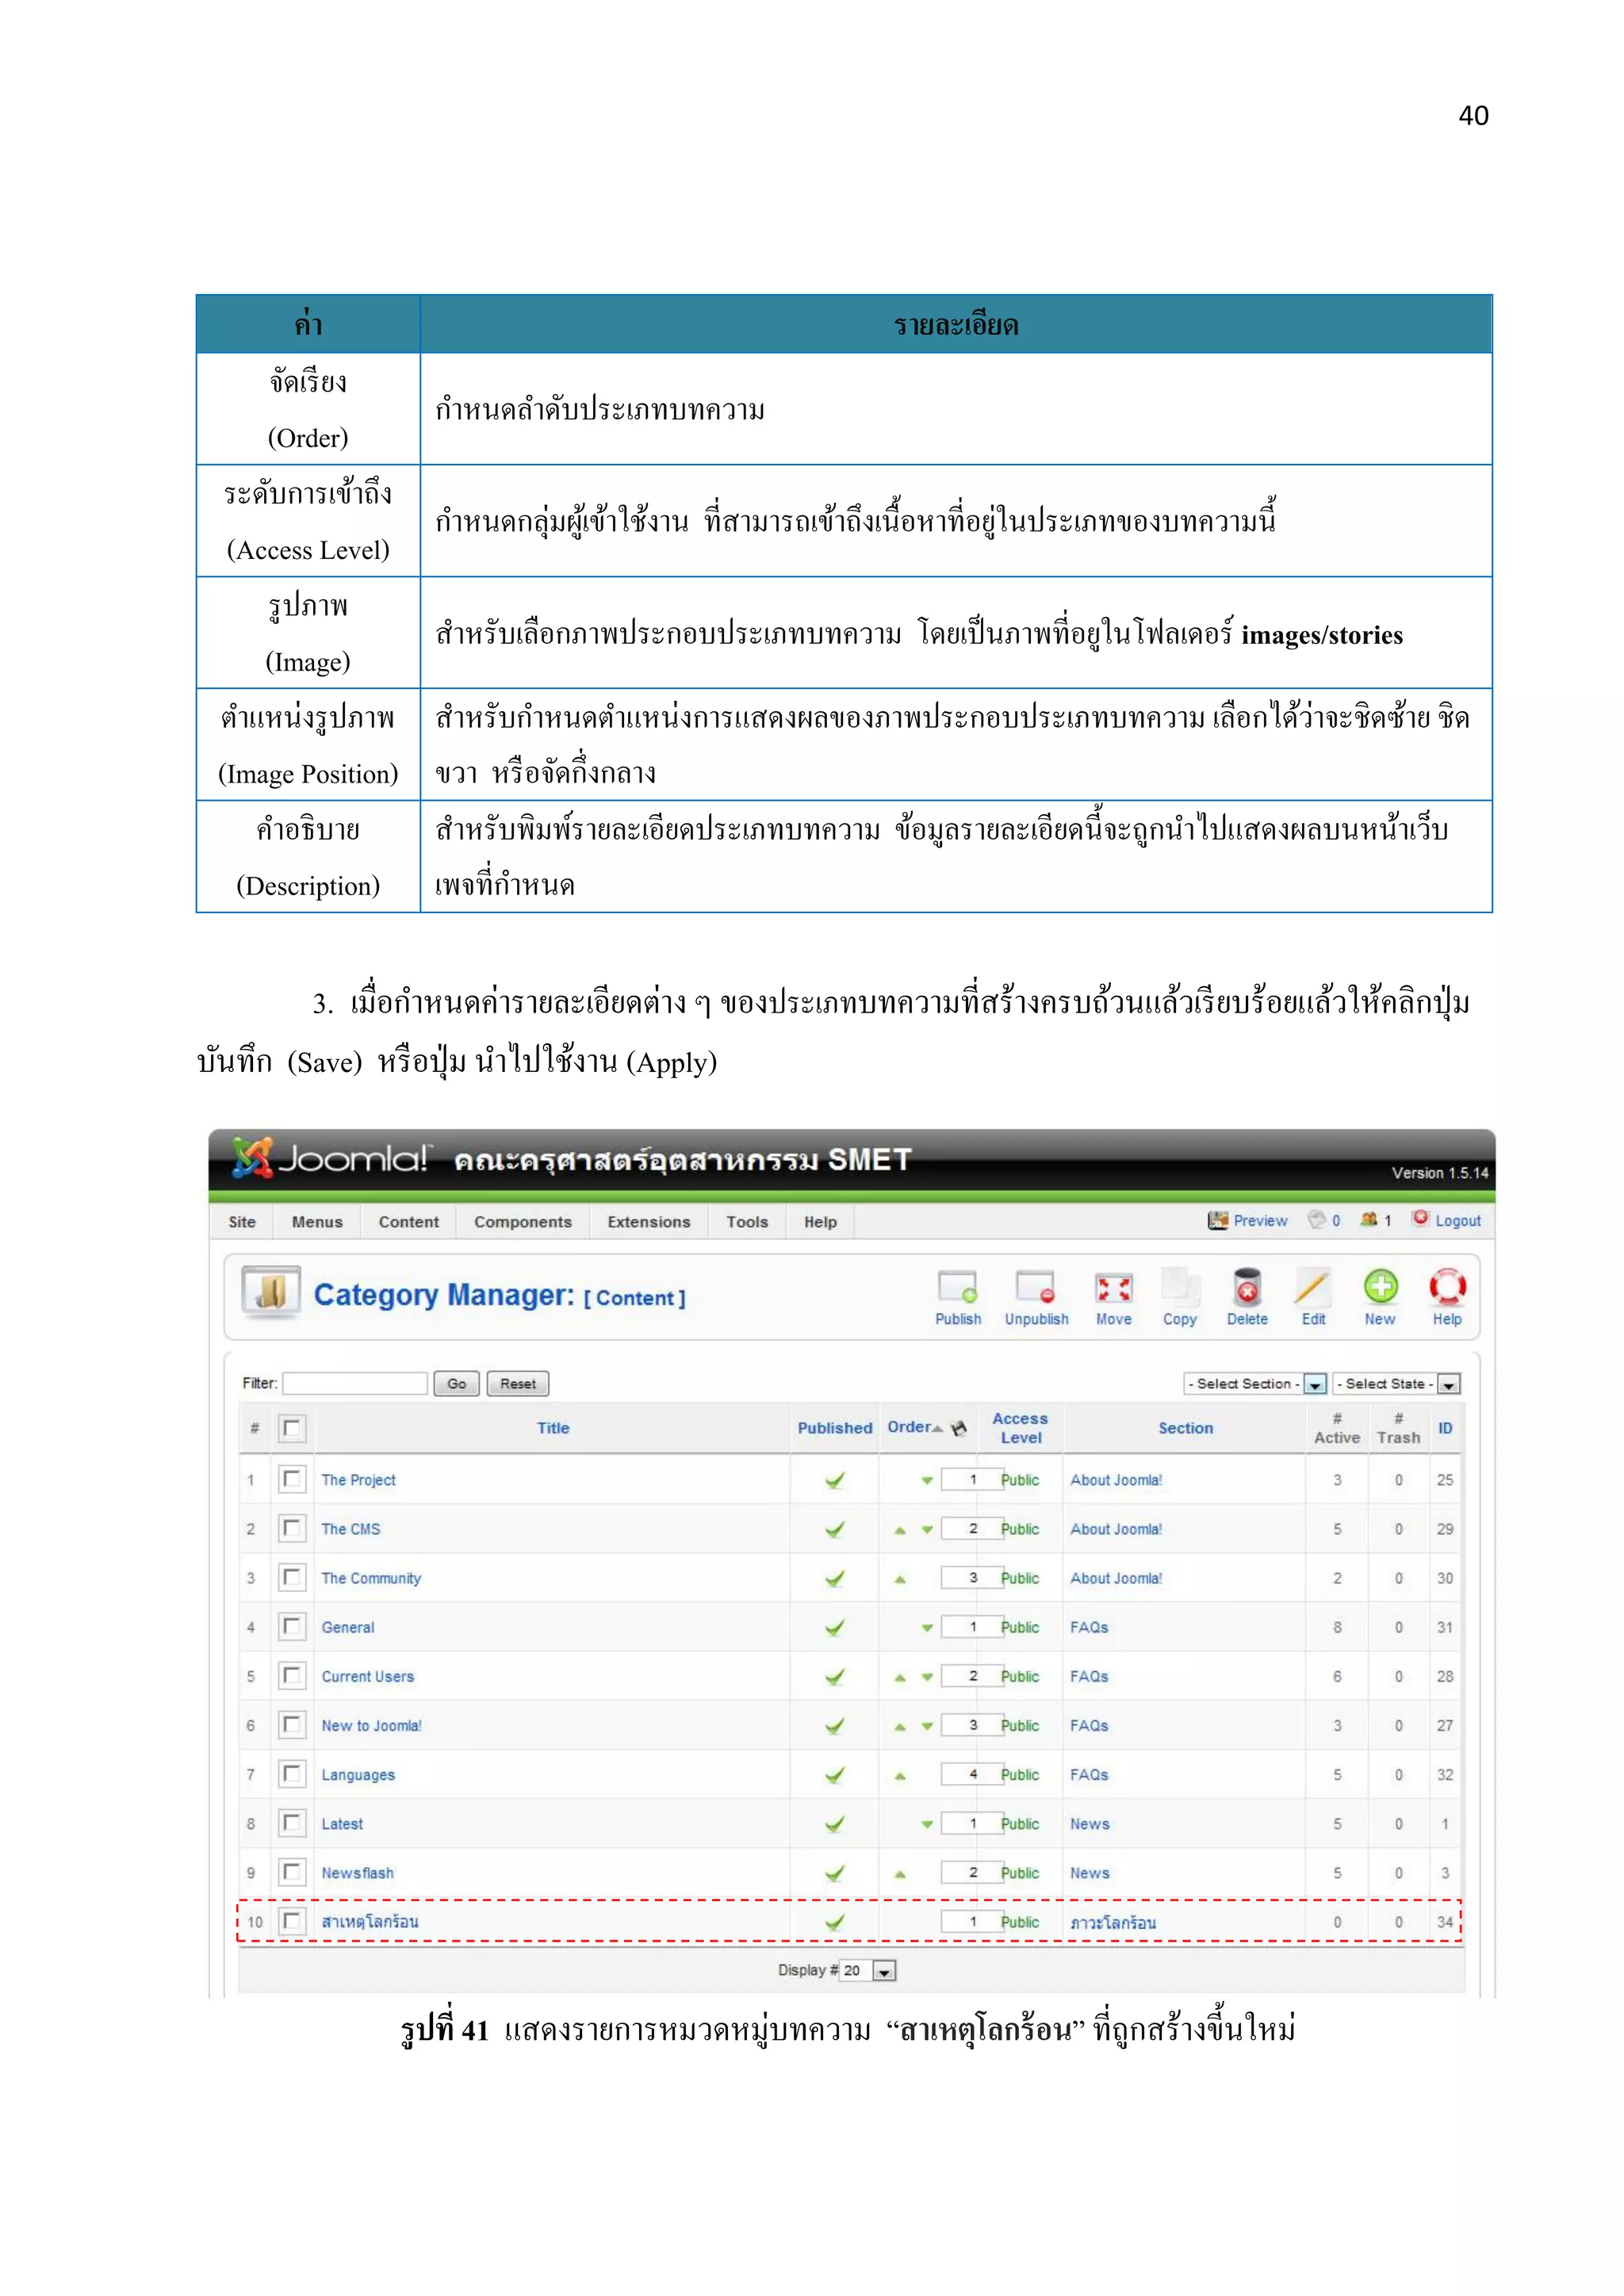Click the order field for Languages
This screenshot has height=2296, width=1624.
(x=972, y=1774)
